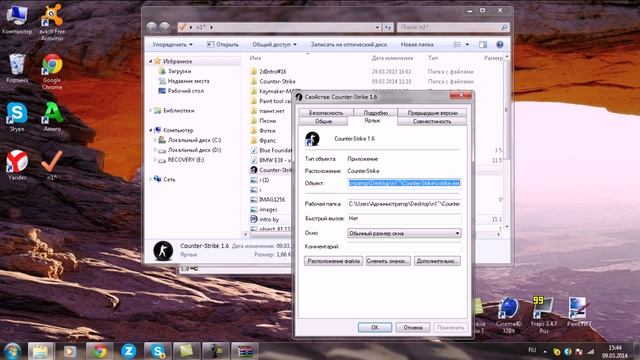Click the RU language indicator in tray
Viewport: 640px width, 360px height.
coord(532,350)
